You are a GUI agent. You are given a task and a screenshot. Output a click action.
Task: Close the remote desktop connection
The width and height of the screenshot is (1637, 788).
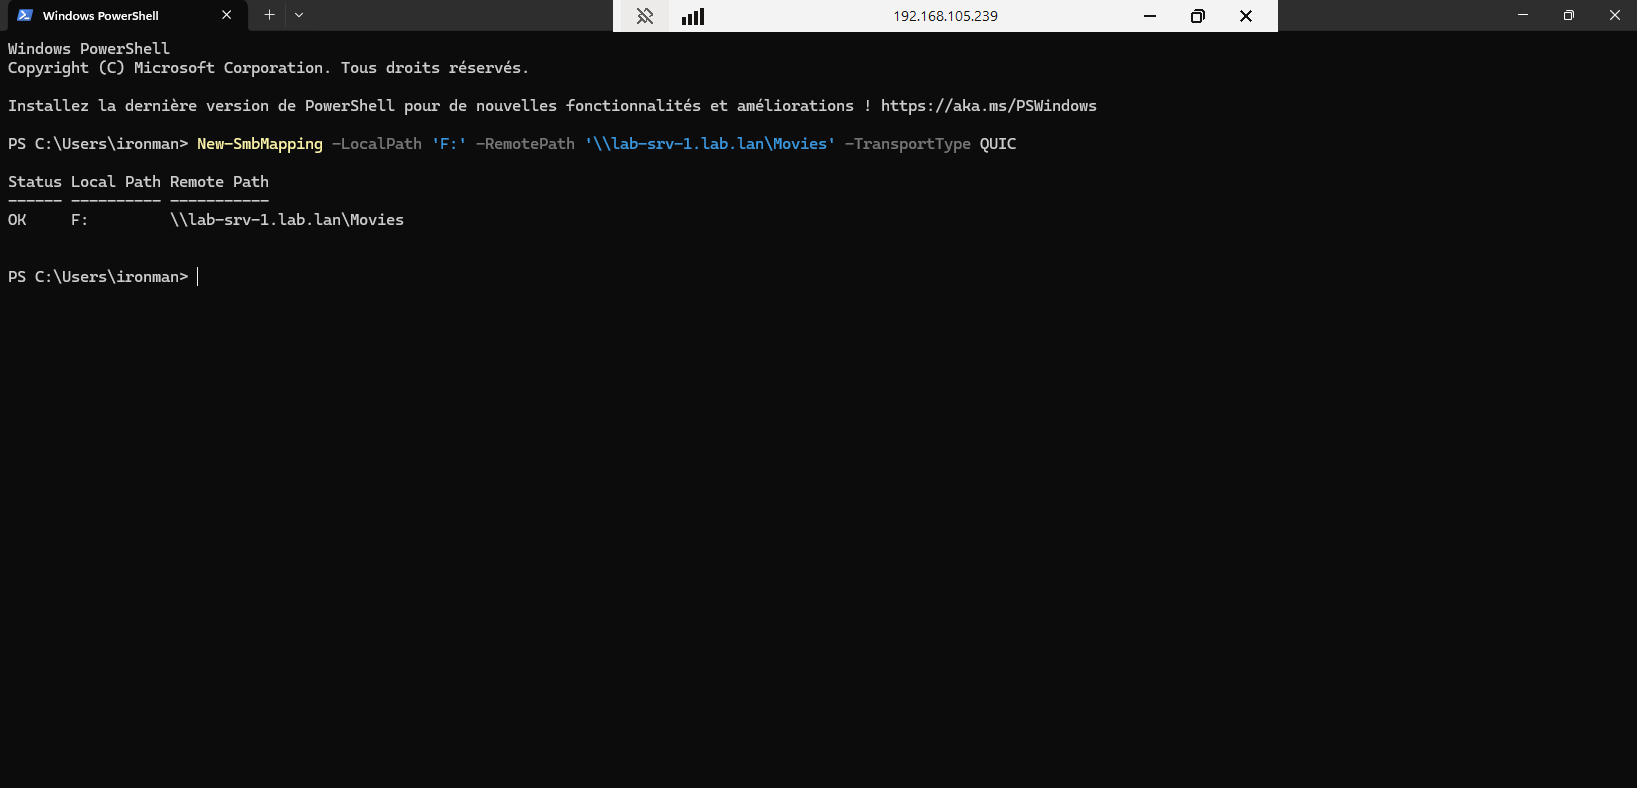click(x=1246, y=16)
